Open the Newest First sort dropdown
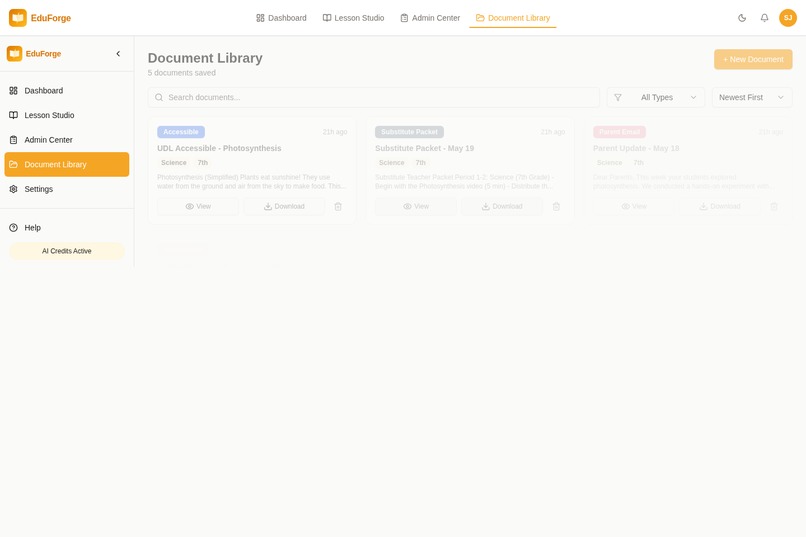The width and height of the screenshot is (806, 537). [x=752, y=97]
